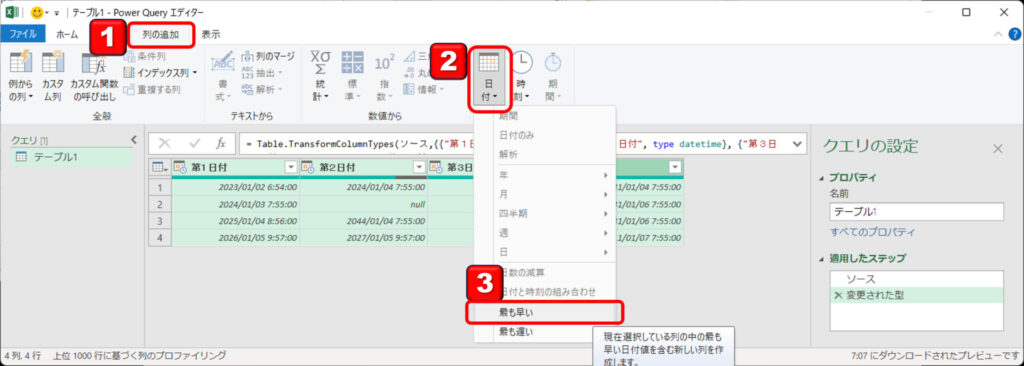The image size is (1024, 366).
Task: Choose 解析 in the date menu
Action: pyautogui.click(x=545, y=155)
